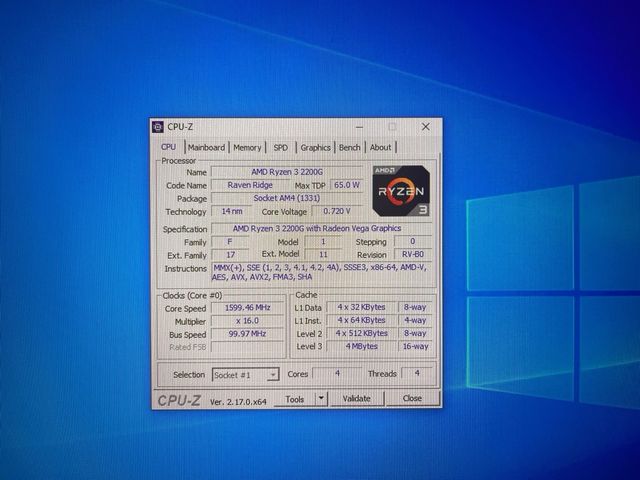The image size is (640, 480).
Task: Minimize the CPU-Z window
Action: 360,127
